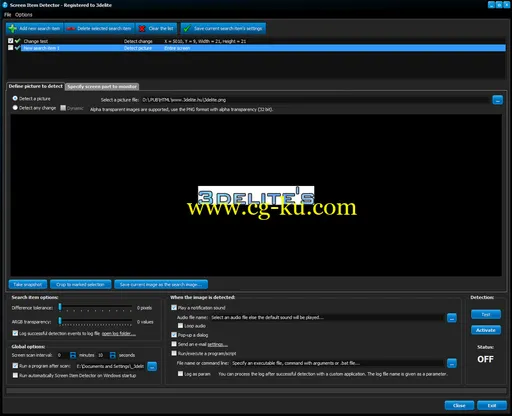Select the Change test row

pos(256,41)
